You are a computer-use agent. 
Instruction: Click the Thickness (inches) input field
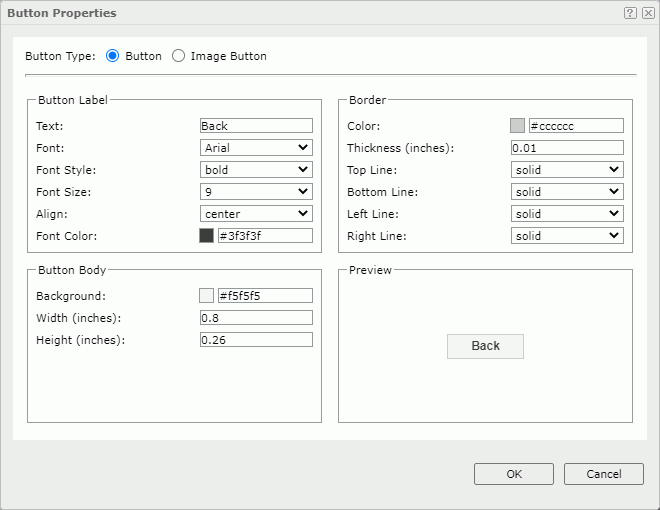[x=567, y=148]
